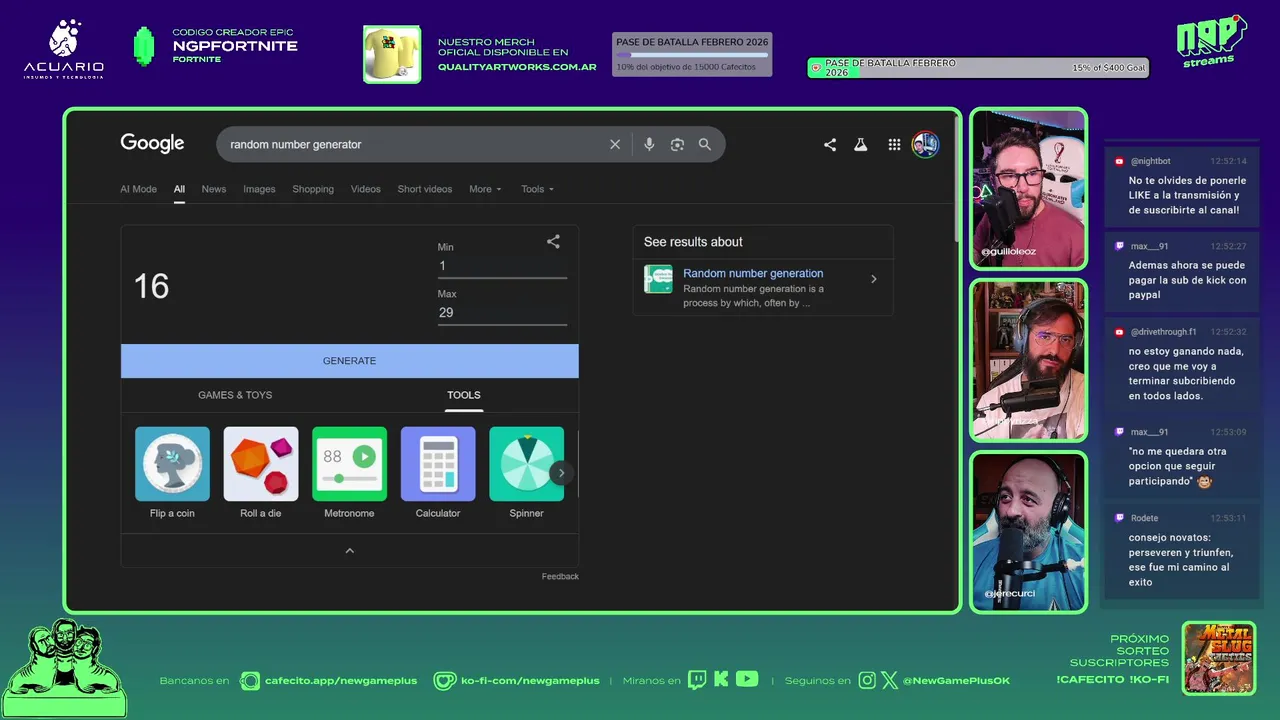Click the generated number 16
1280x720 pixels.
pyautogui.click(x=152, y=287)
